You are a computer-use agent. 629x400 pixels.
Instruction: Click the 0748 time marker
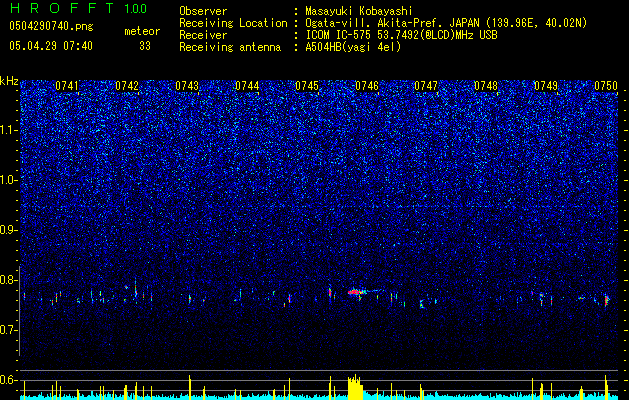[x=486, y=86]
